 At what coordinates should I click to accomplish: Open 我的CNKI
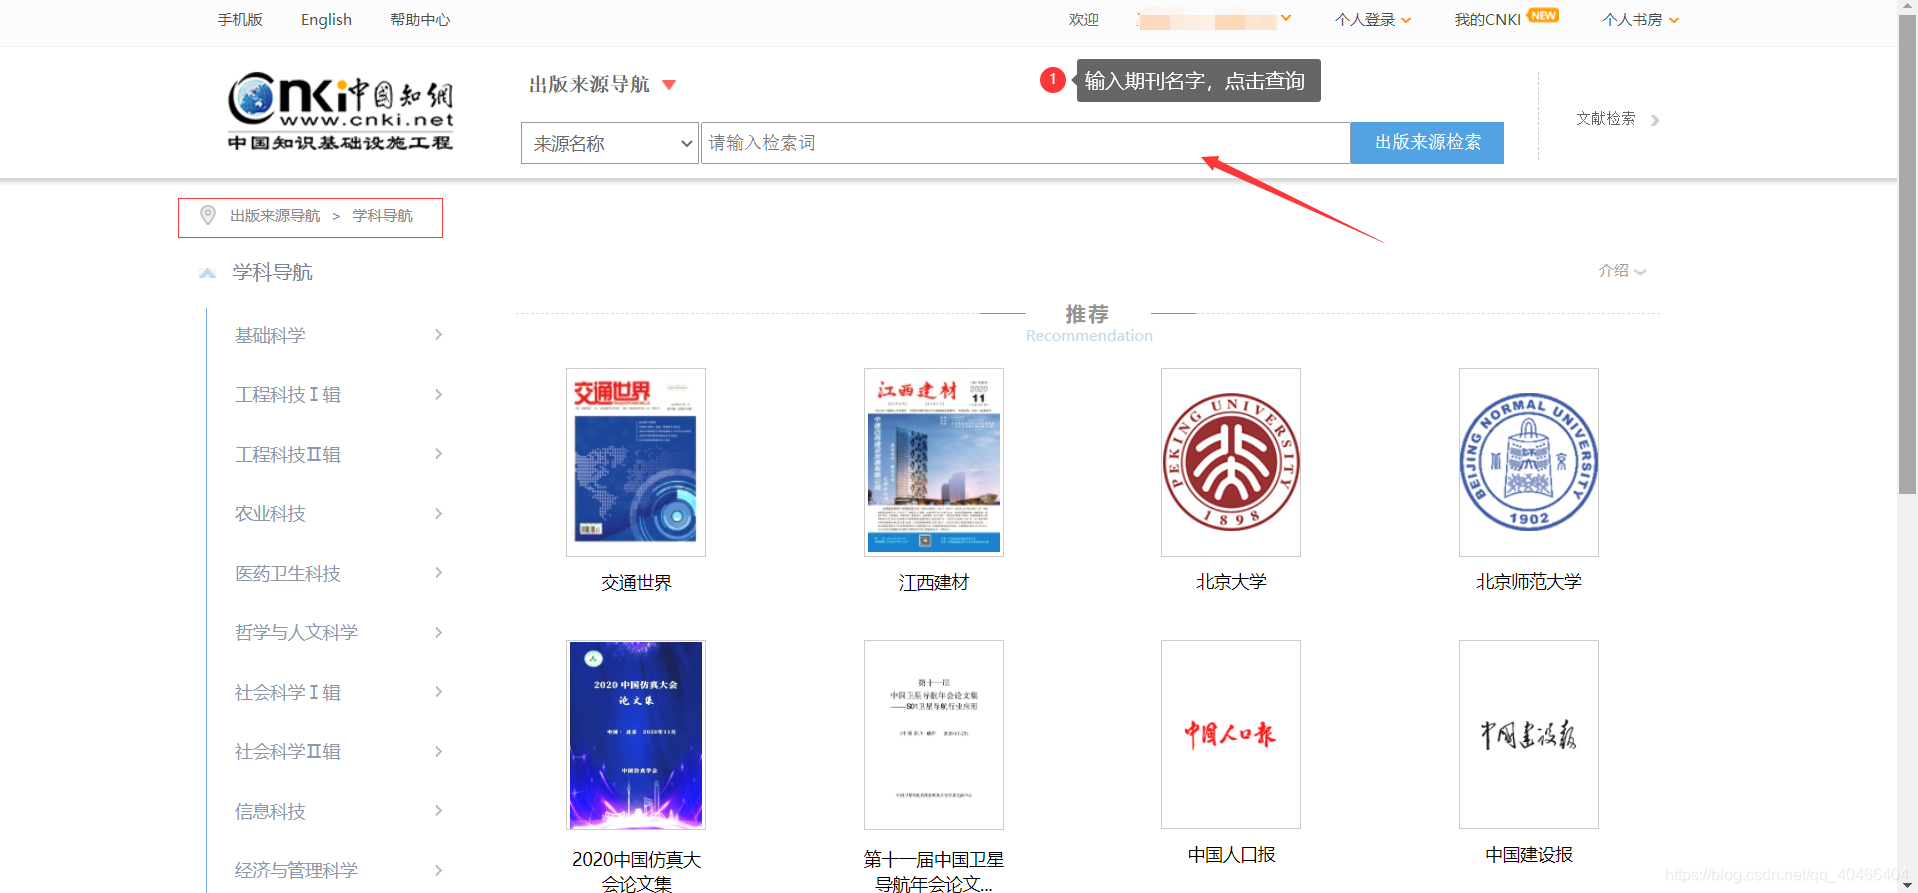[1487, 20]
